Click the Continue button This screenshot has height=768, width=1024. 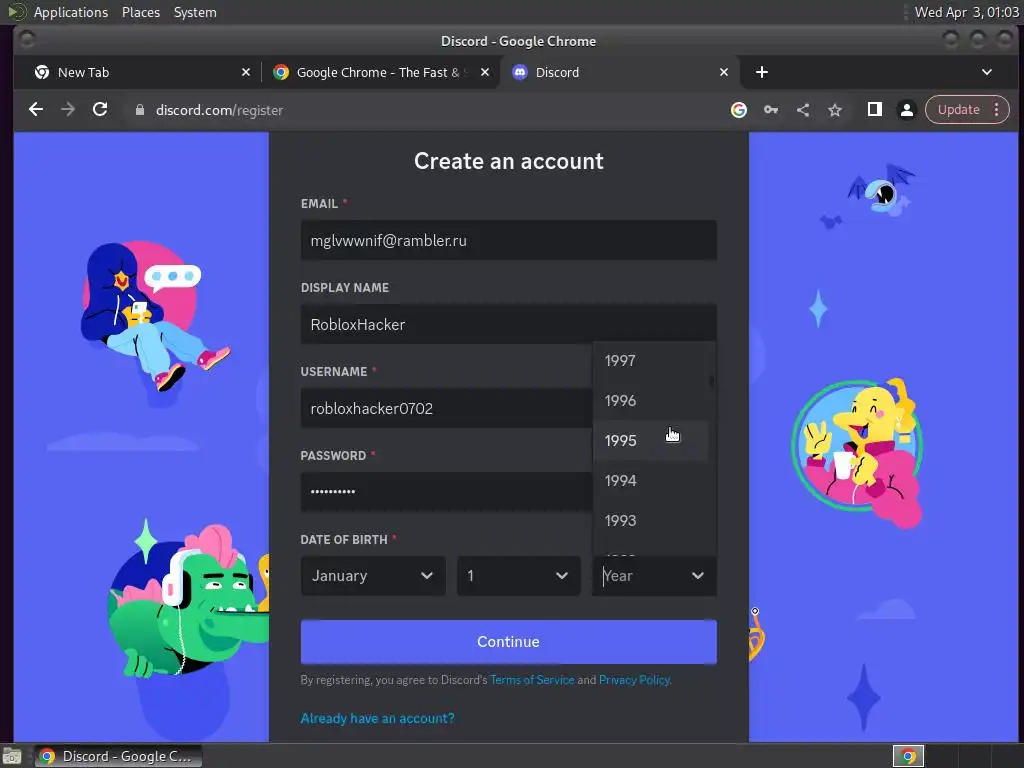pos(509,642)
